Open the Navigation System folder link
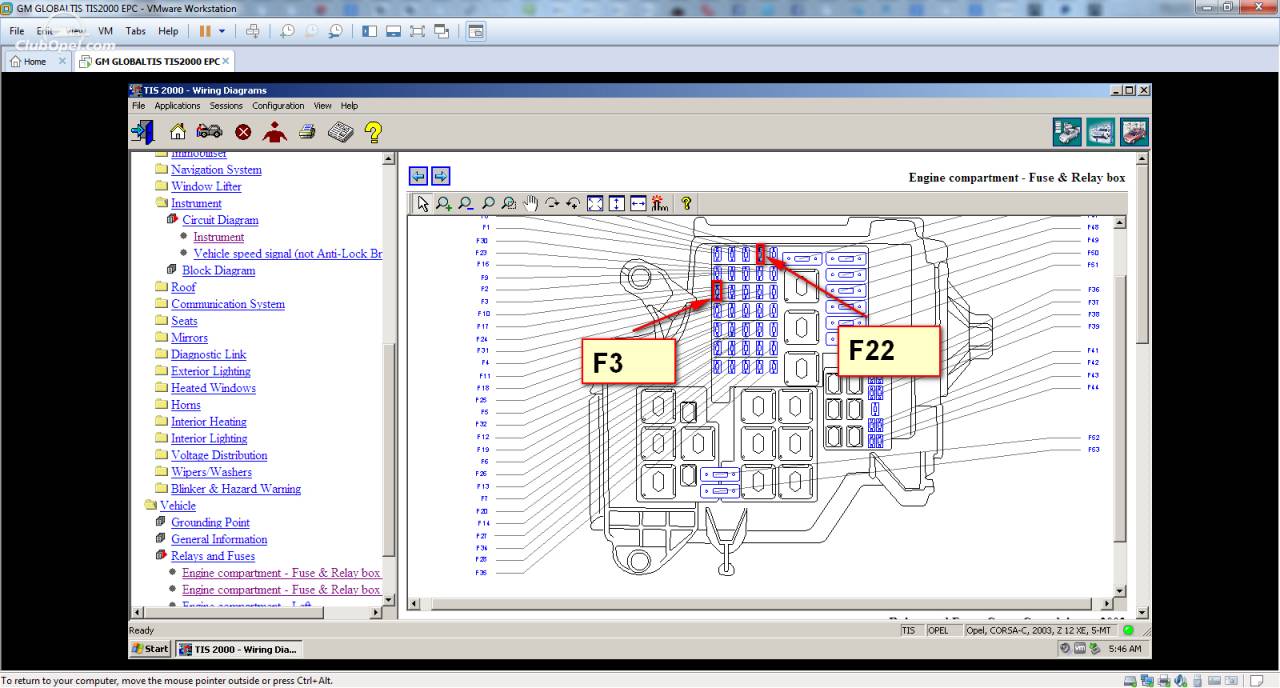The height and width of the screenshot is (688, 1280). 216,170
